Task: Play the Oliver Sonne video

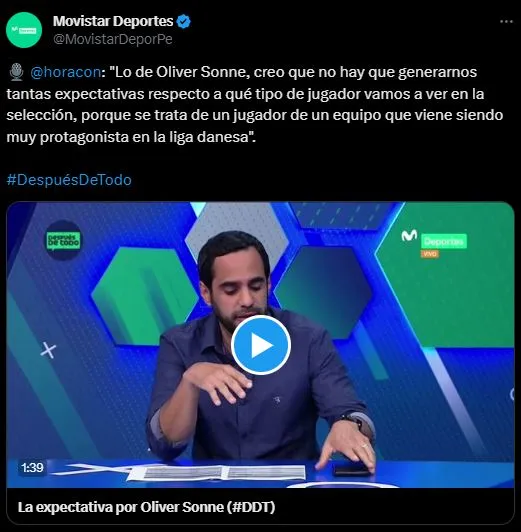Action: click(260, 345)
